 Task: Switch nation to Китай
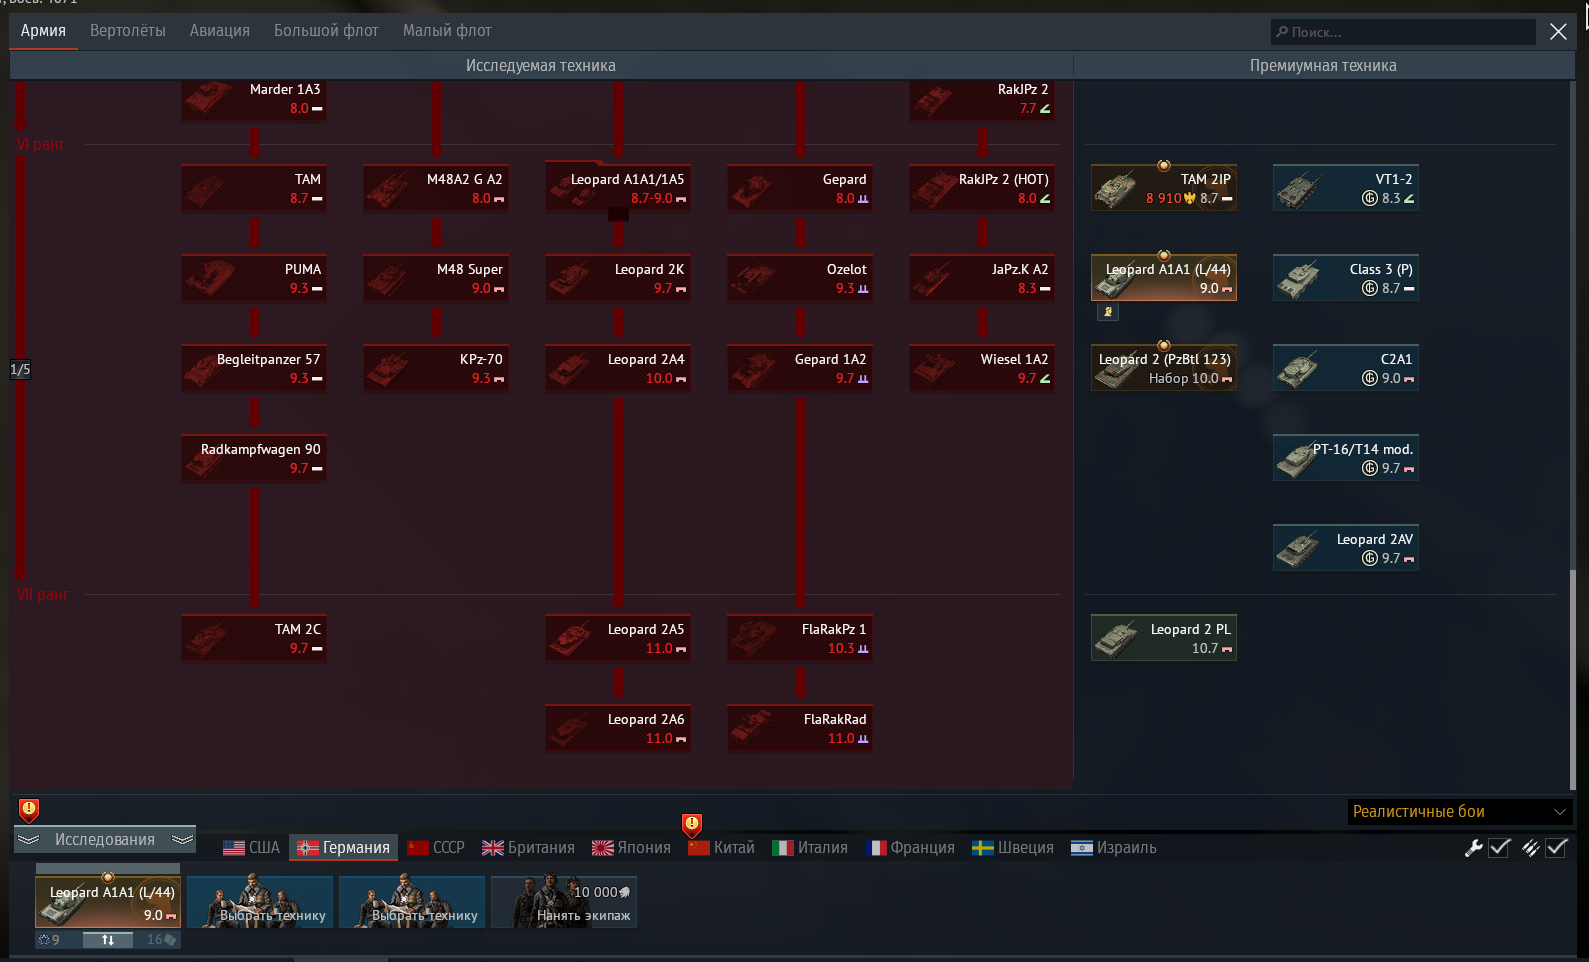coord(721,848)
